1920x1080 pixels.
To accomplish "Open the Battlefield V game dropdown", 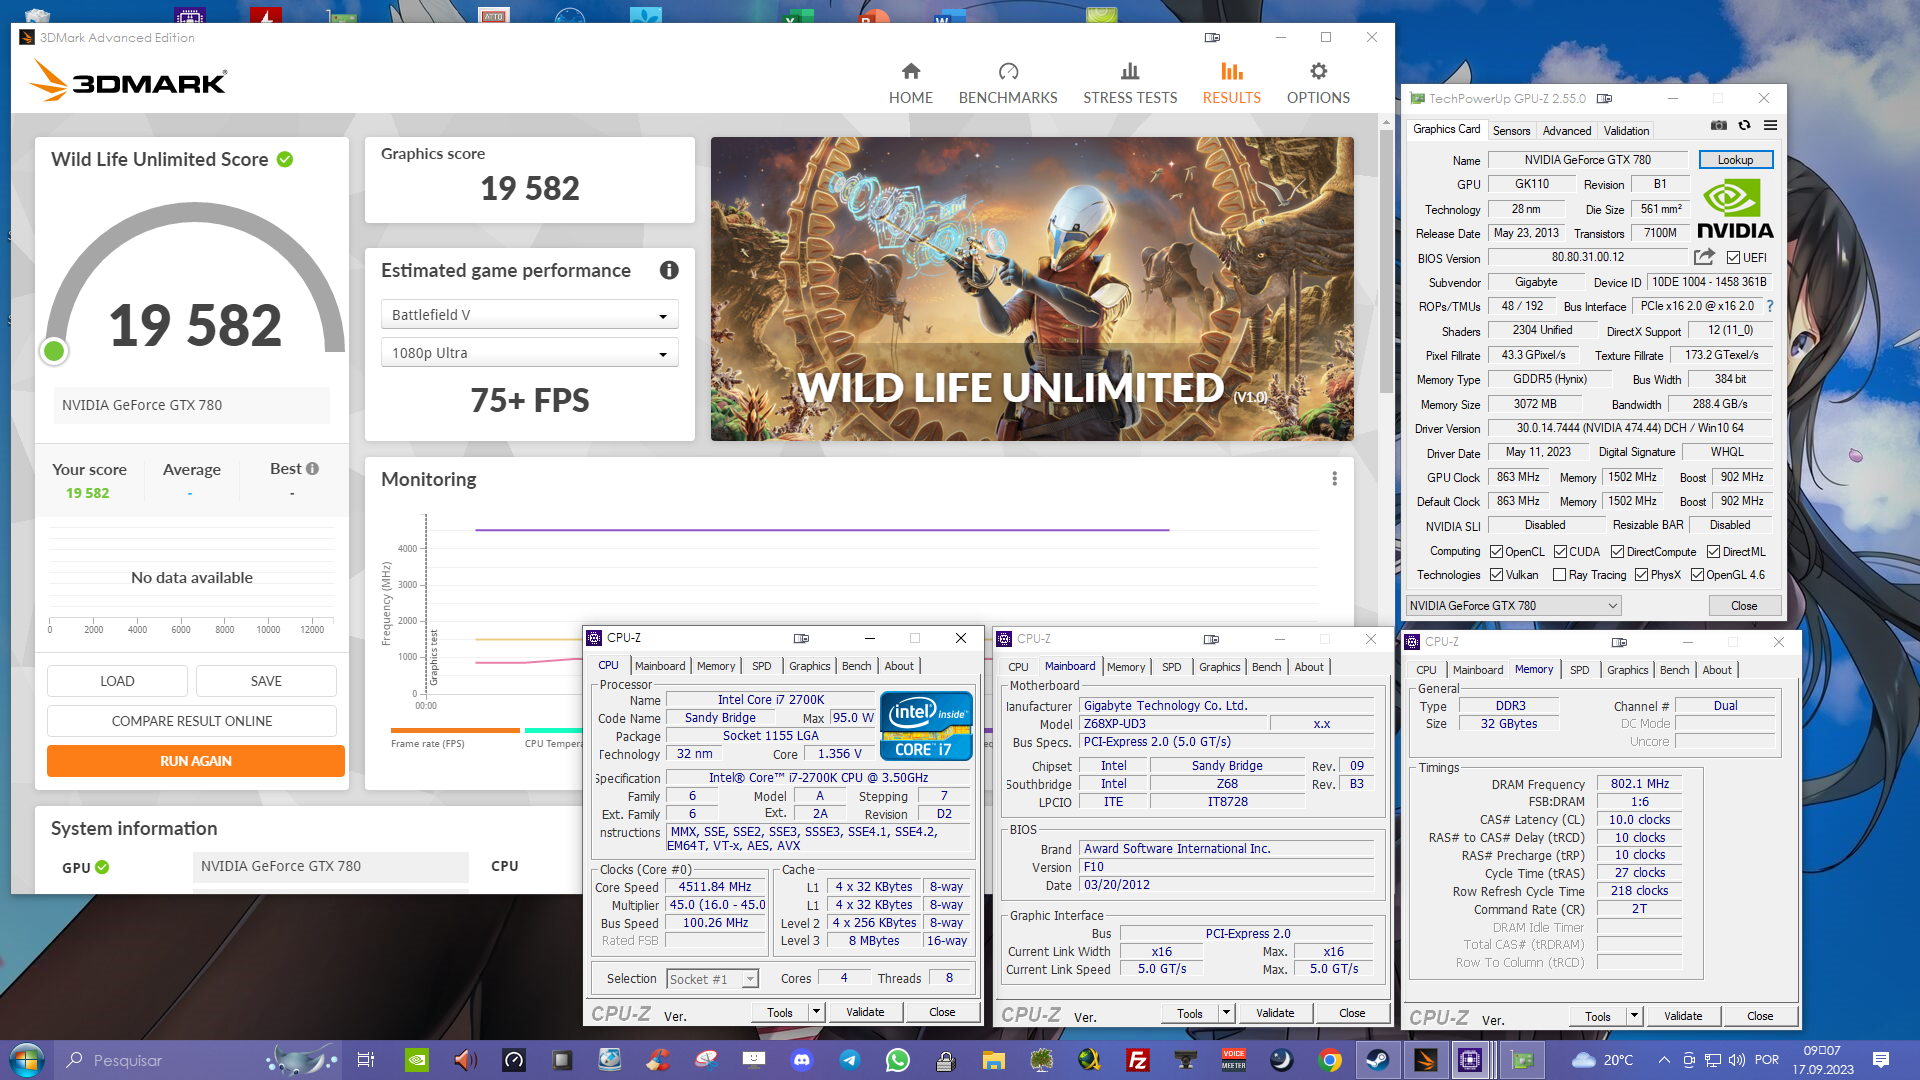I will point(529,314).
